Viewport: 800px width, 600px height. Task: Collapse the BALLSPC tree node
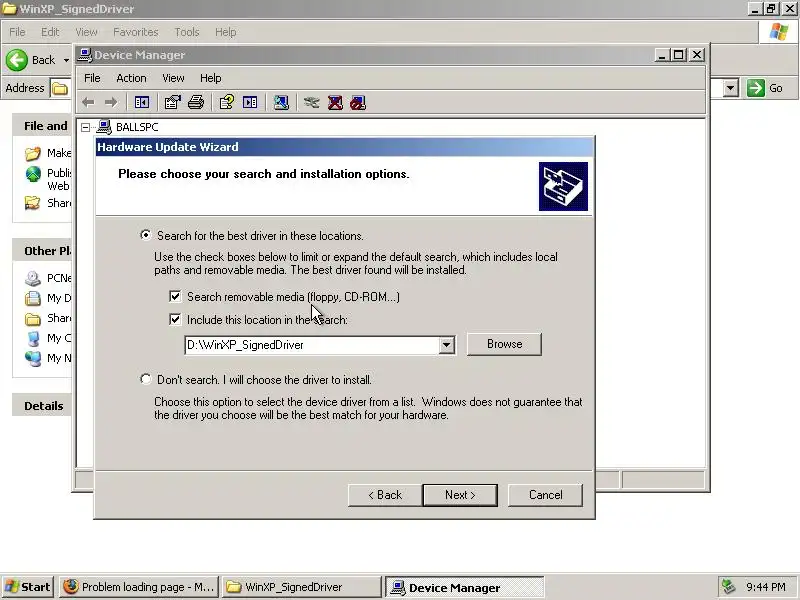85,127
